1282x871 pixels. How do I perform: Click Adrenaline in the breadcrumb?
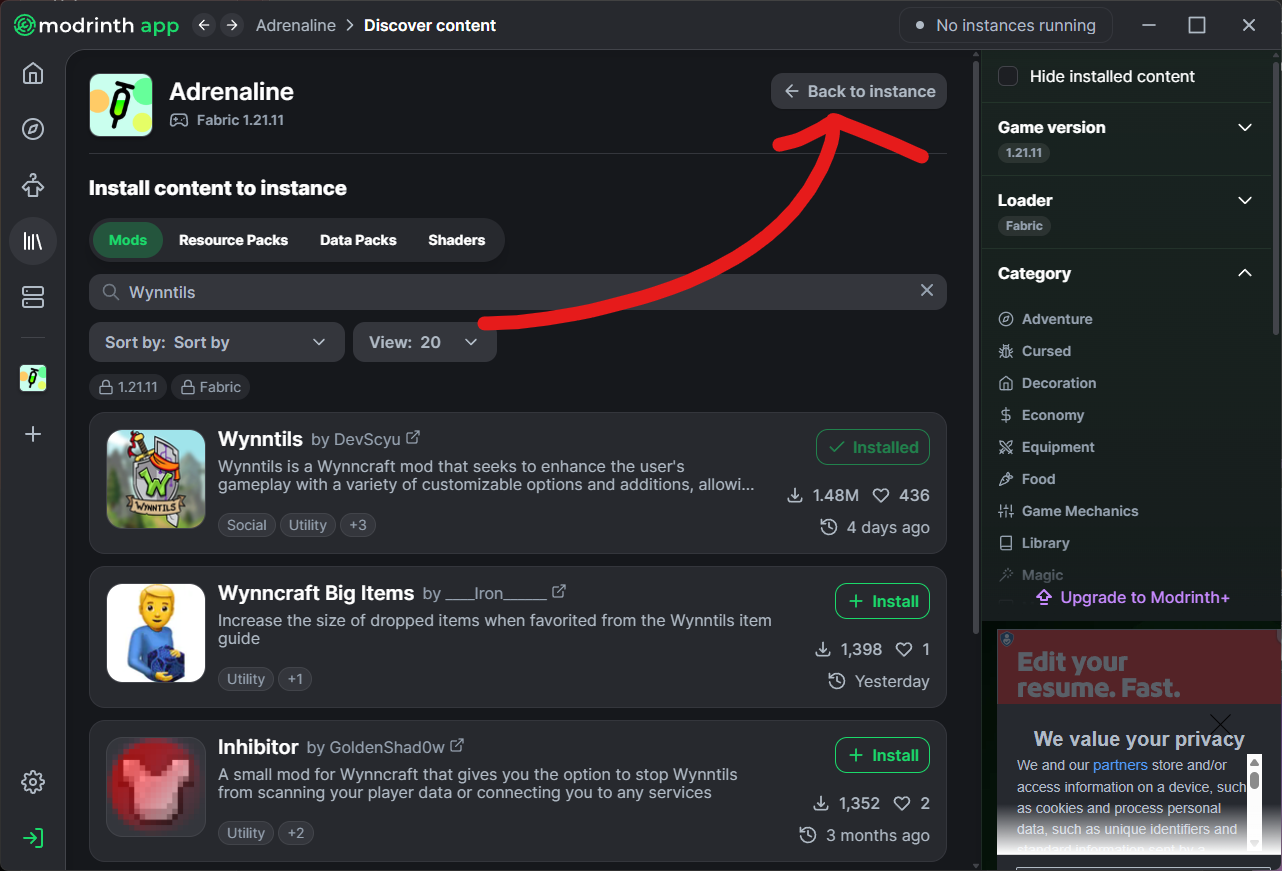(296, 25)
